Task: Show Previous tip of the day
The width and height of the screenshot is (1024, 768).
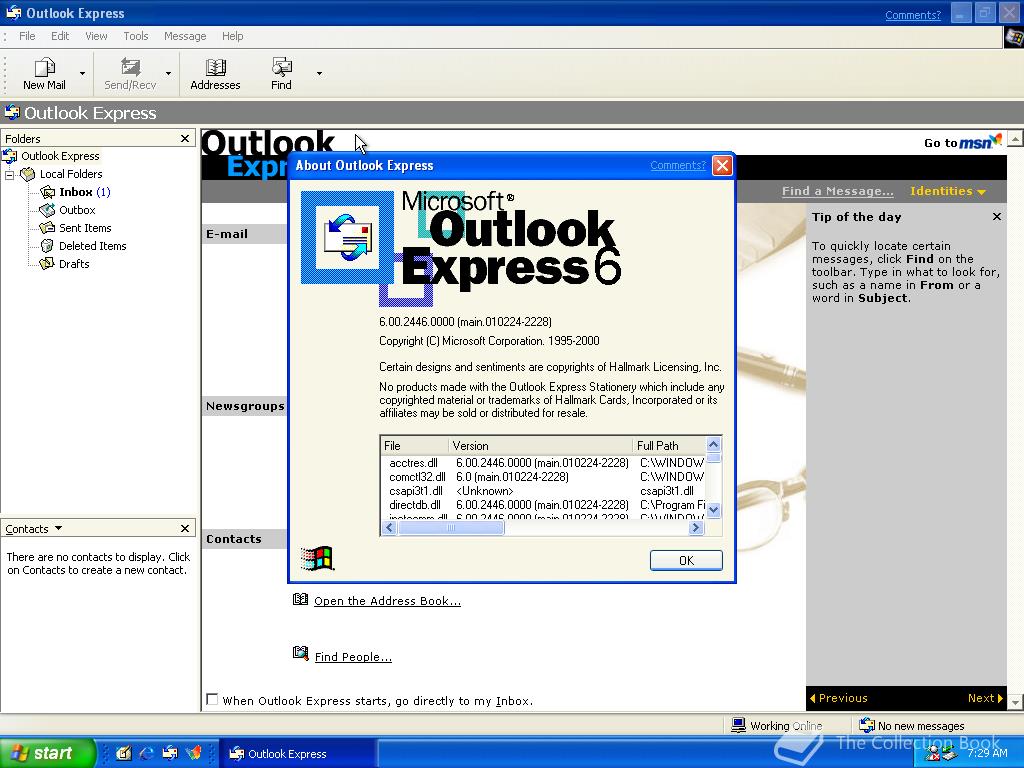Action: 839,698
